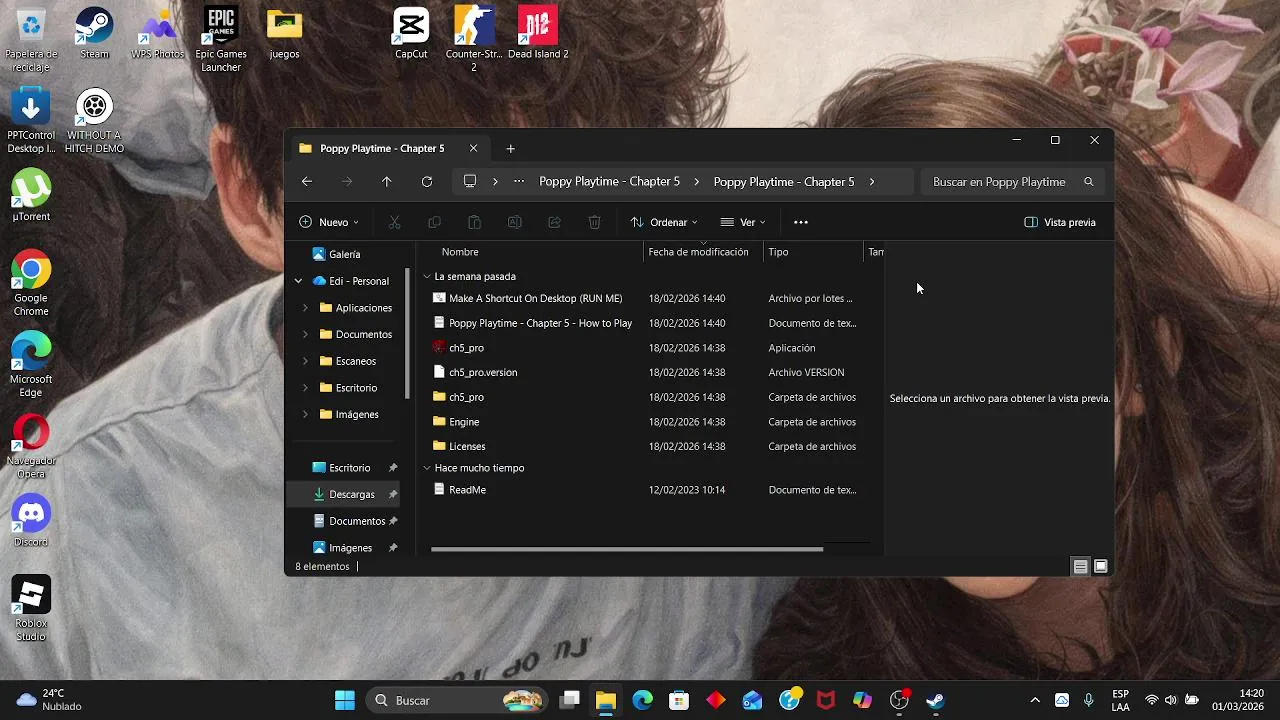Toggle the Vista previa pane
The height and width of the screenshot is (720, 1280).
click(1060, 222)
